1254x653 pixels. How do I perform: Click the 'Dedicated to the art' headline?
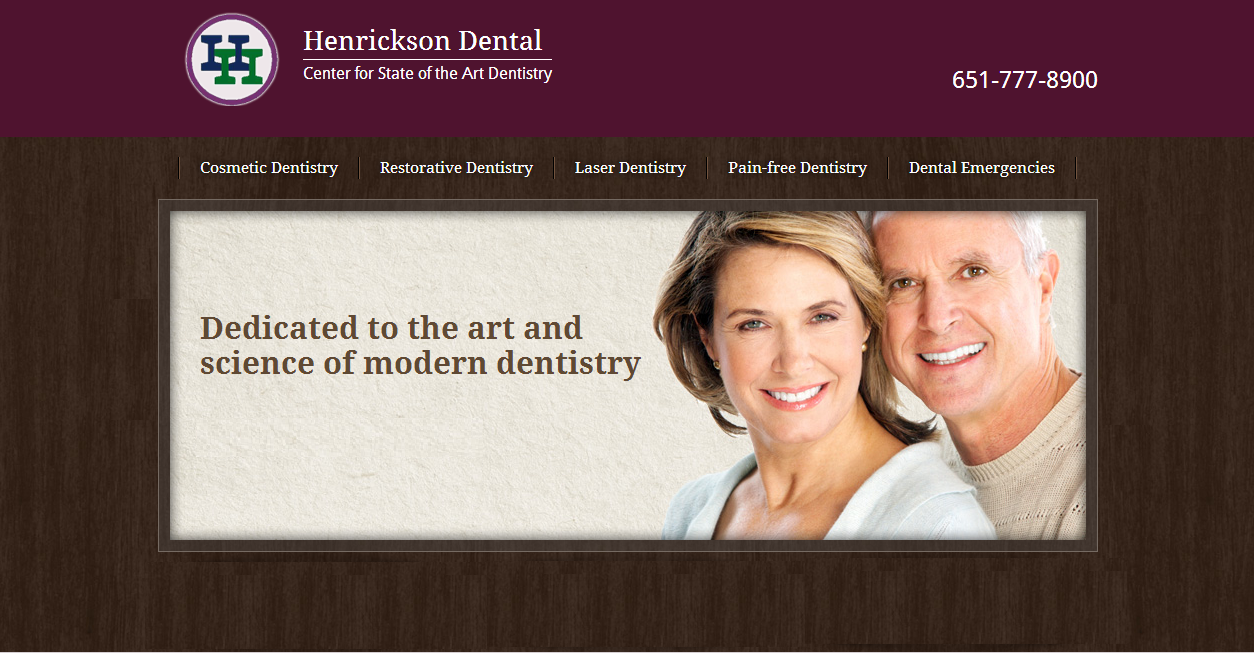tap(391, 328)
